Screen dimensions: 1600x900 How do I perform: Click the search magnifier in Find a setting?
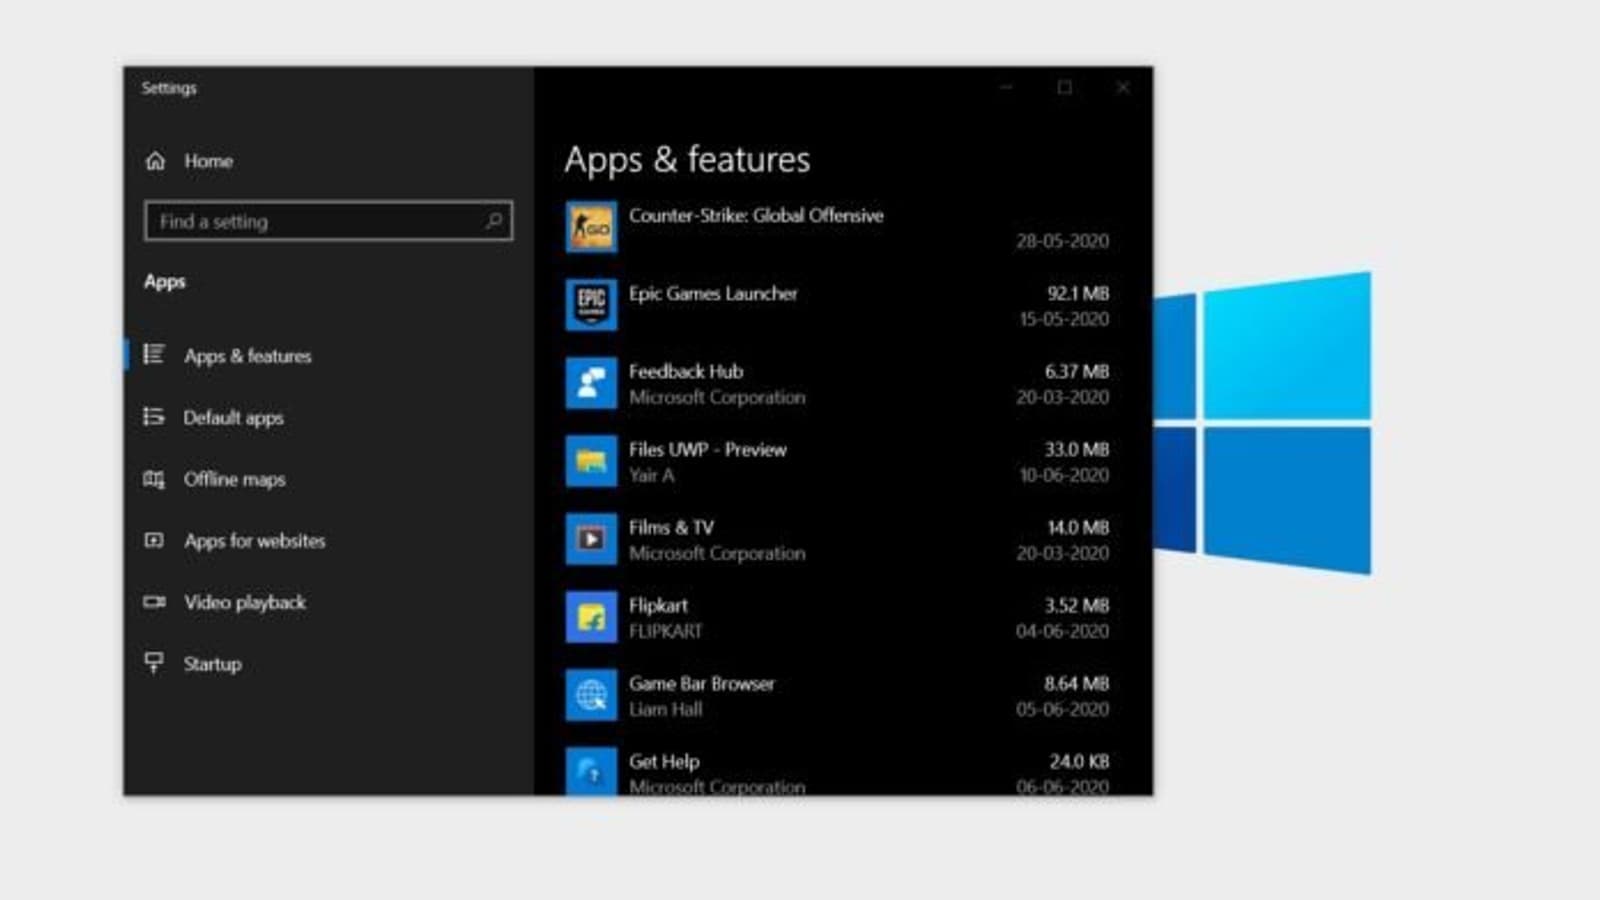[493, 221]
